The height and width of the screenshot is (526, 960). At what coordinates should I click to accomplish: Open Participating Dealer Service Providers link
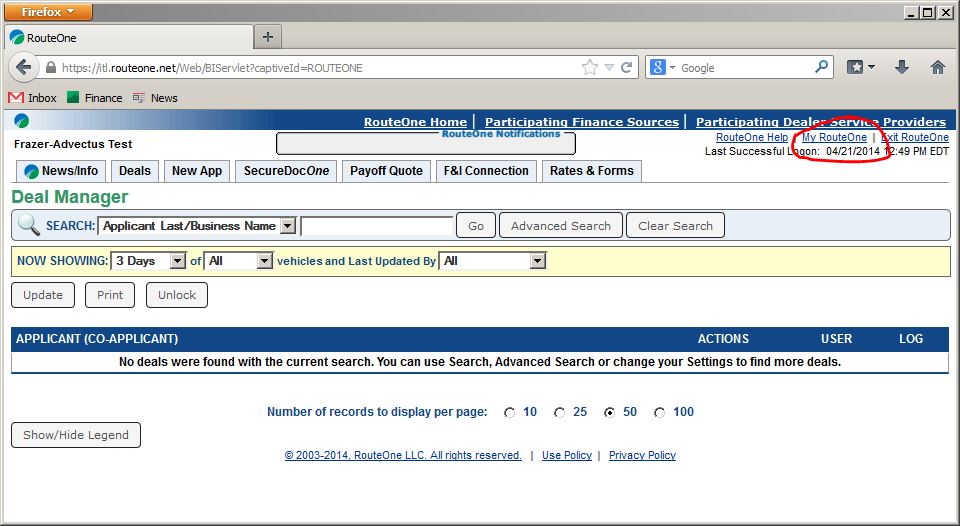(x=820, y=122)
